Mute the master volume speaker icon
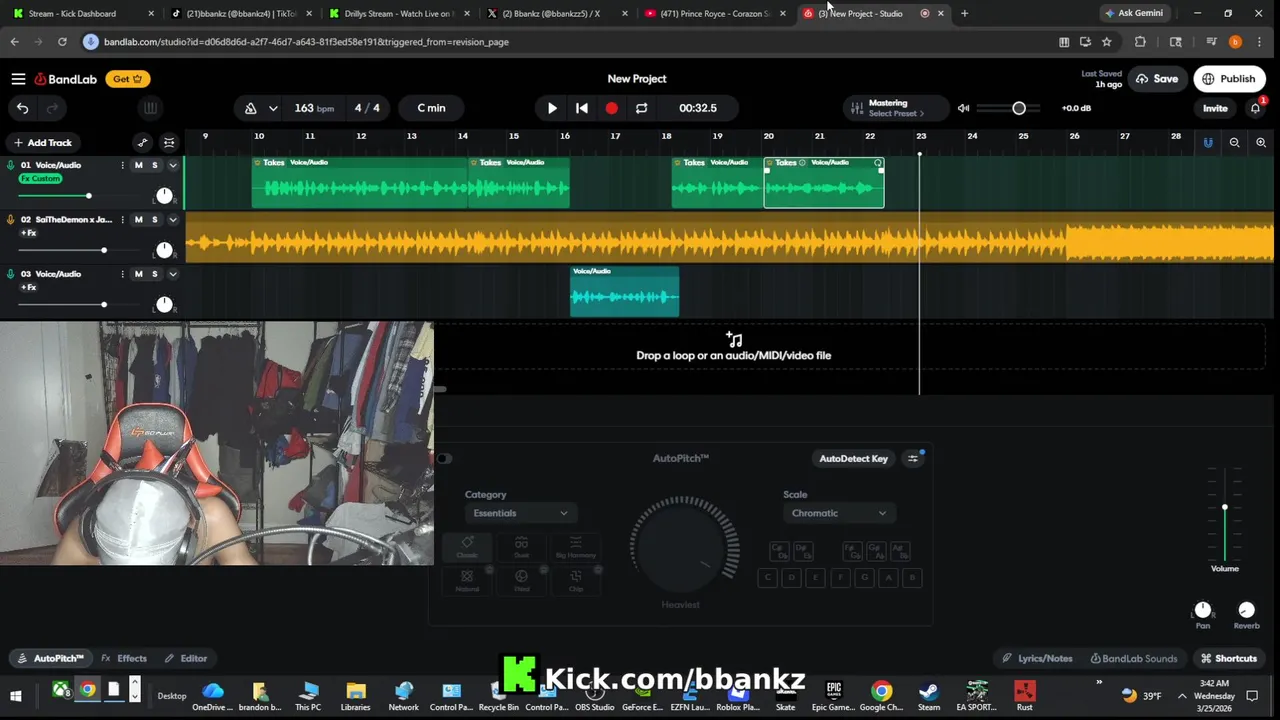Viewport: 1280px width, 720px height. tap(963, 108)
